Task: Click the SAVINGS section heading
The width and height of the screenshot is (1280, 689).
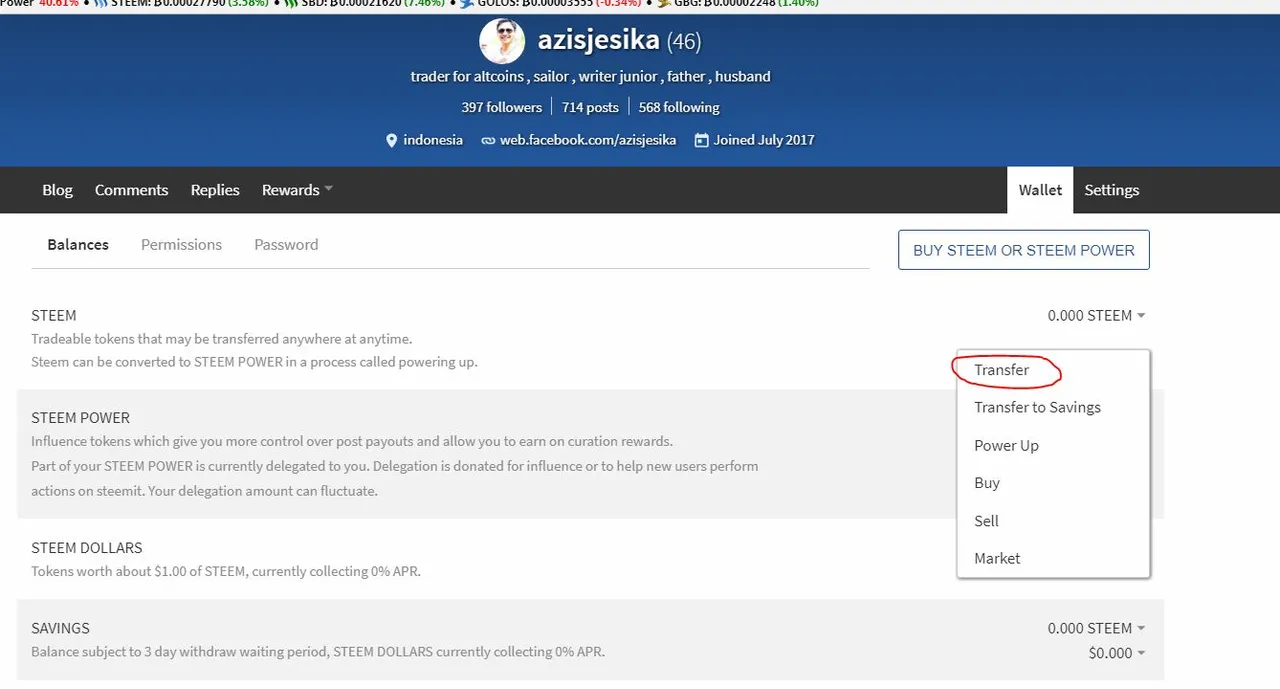Action: (x=60, y=628)
